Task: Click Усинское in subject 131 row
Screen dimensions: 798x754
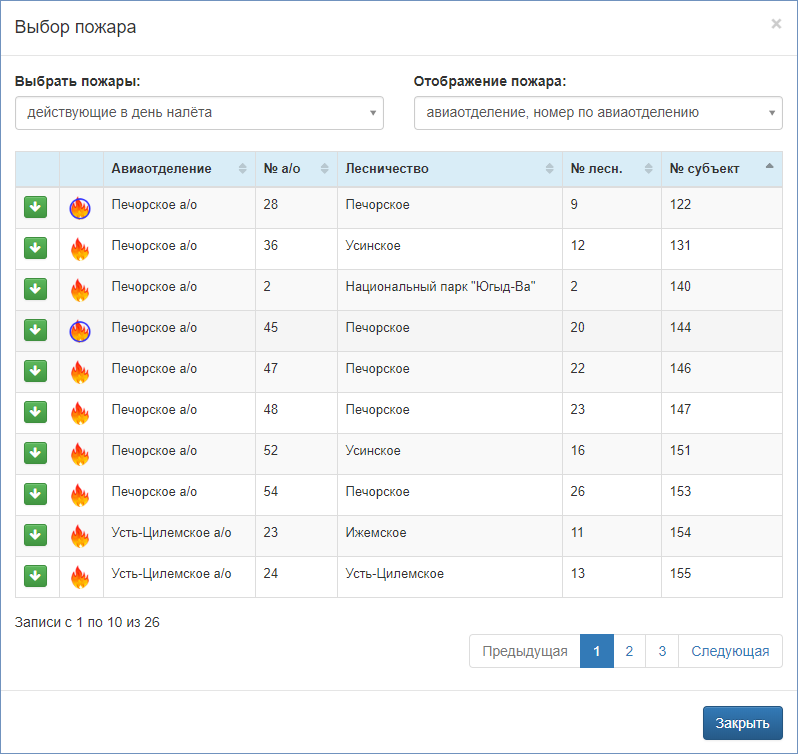Action: [373, 246]
